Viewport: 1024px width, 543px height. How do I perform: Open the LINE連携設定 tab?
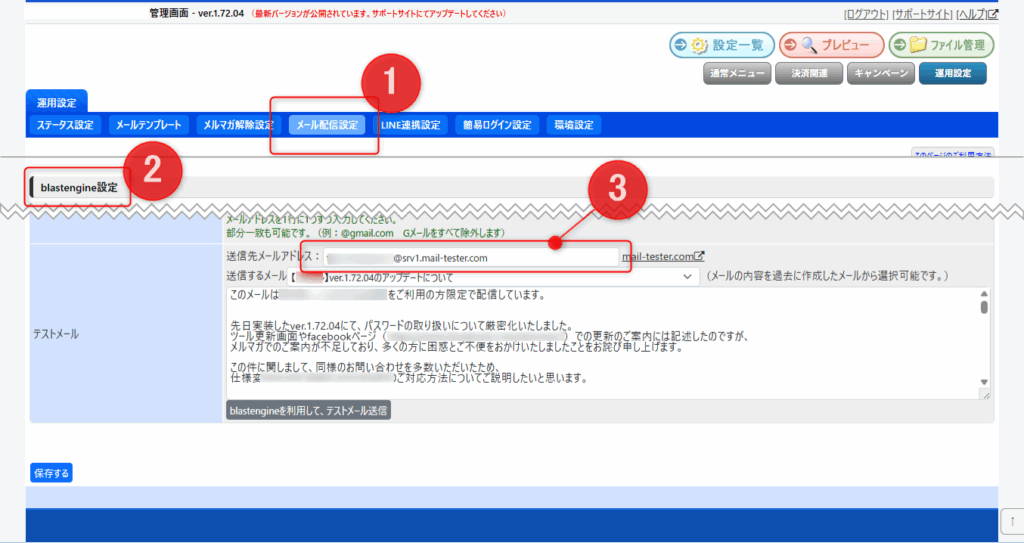tap(410, 125)
